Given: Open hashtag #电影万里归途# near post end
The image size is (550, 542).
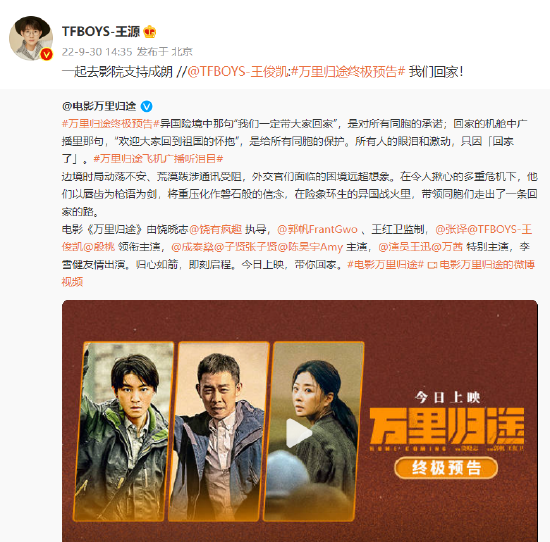Looking at the screenshot, I should tap(385, 265).
